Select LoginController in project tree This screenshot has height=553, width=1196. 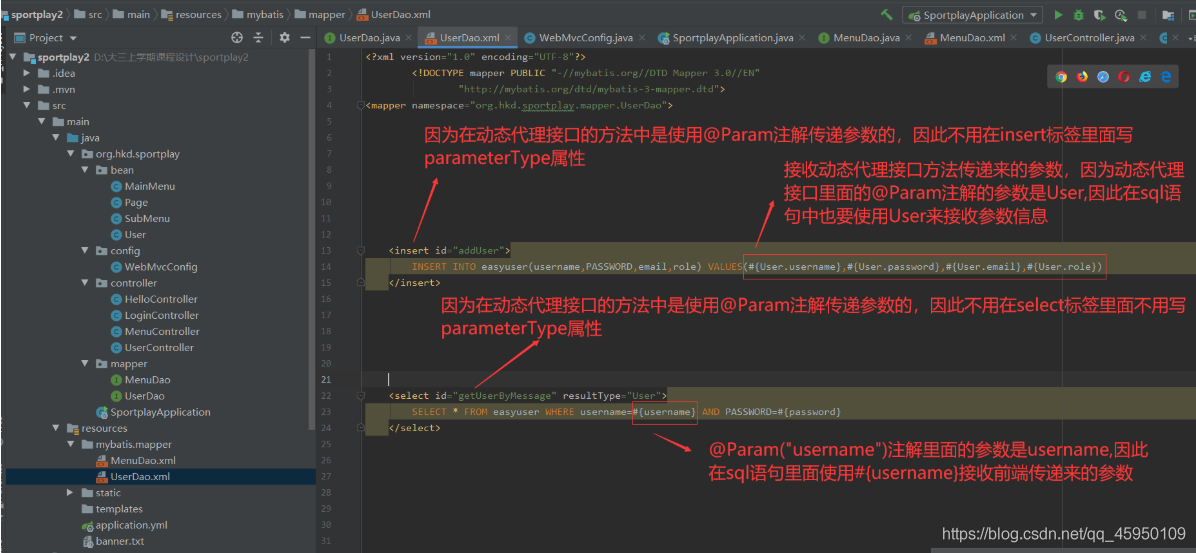click(x=154, y=315)
